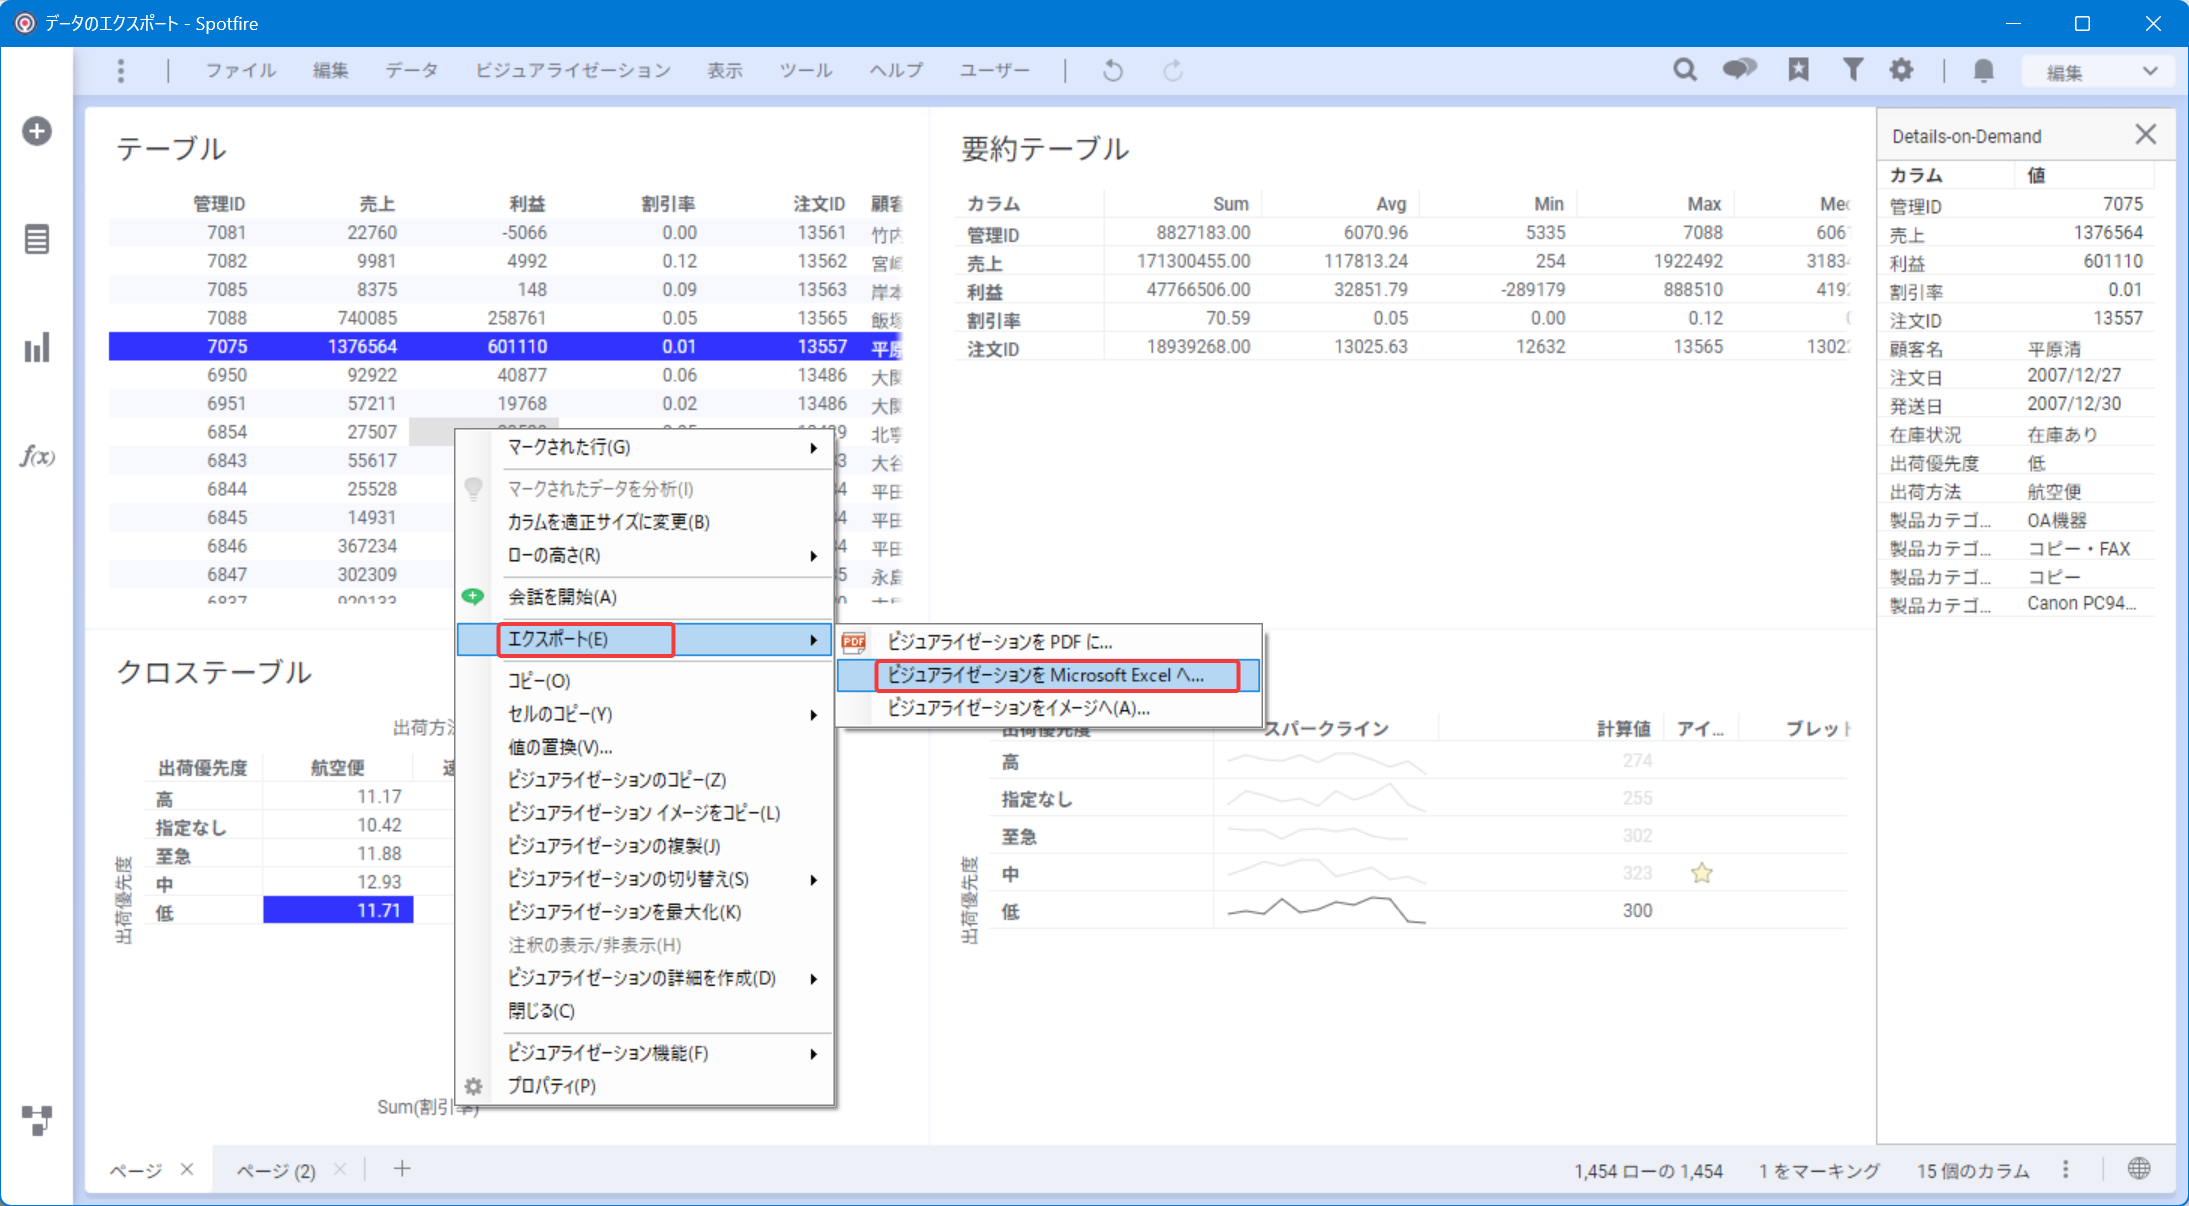Expand ビジュアライゼーションの切り替え(S) submenu
This screenshot has height=1206, width=2189.
(645, 879)
